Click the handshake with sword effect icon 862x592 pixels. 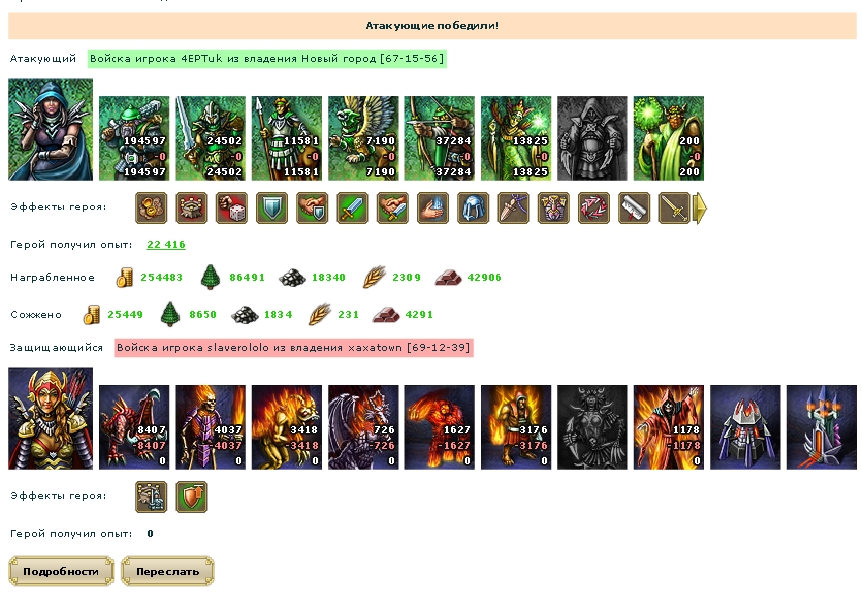point(393,208)
